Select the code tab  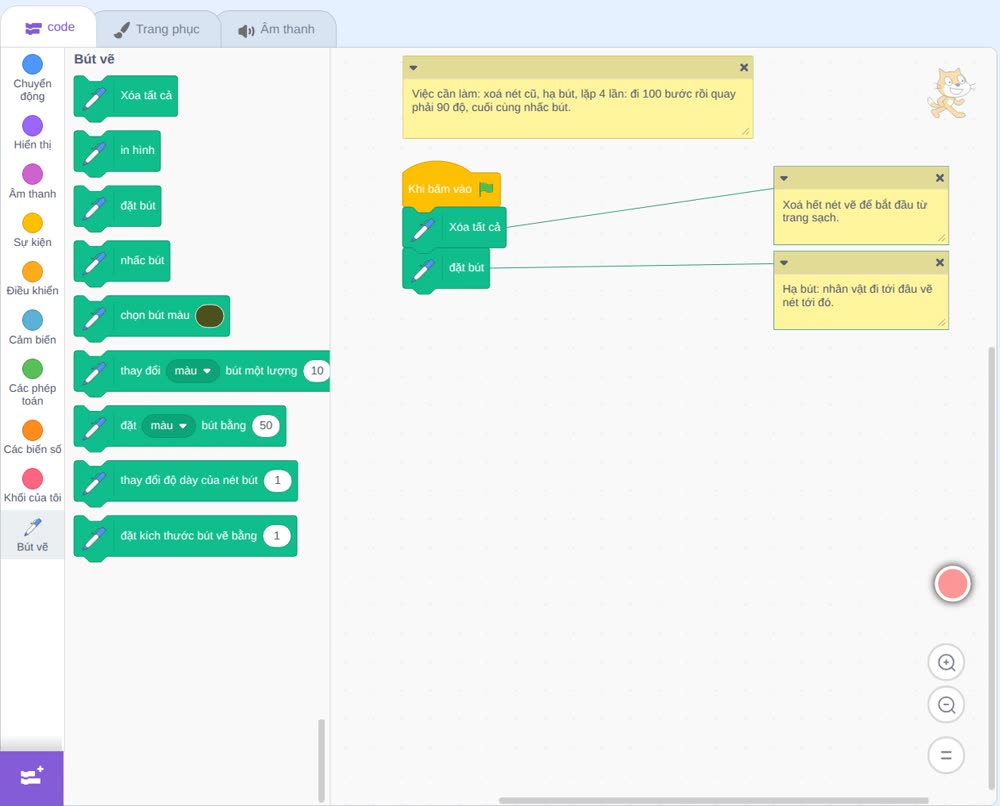pos(49,27)
